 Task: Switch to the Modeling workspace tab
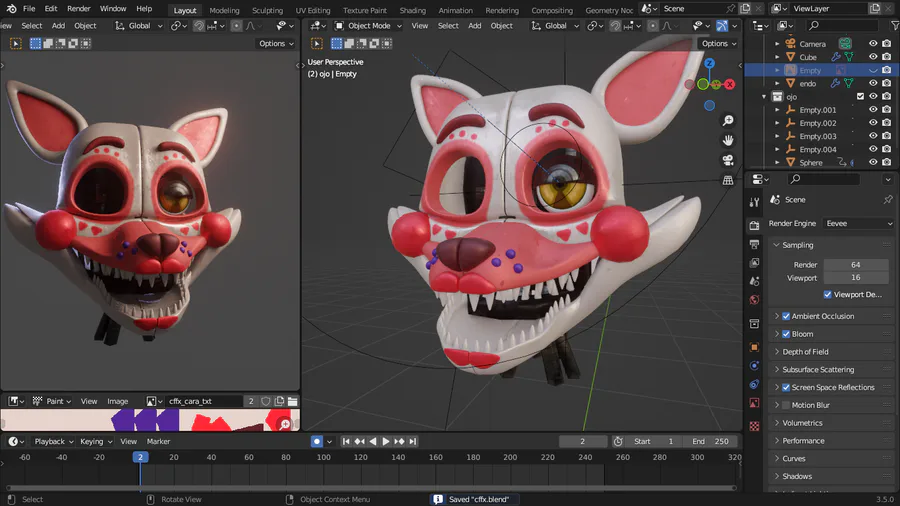click(224, 10)
